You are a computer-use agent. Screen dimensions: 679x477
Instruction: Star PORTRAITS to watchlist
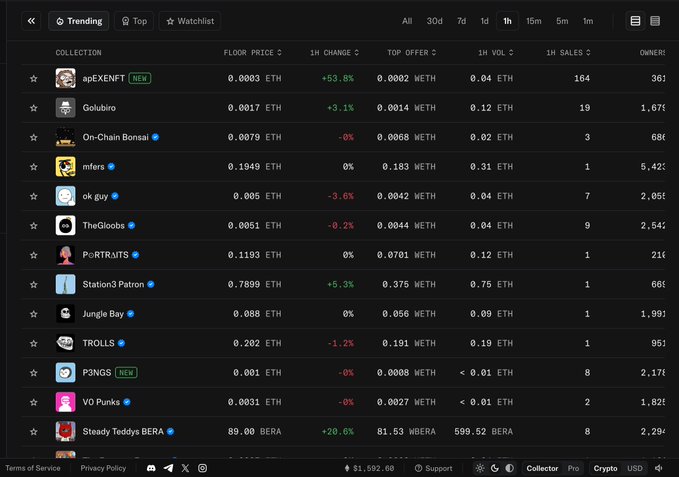[x=33, y=255]
